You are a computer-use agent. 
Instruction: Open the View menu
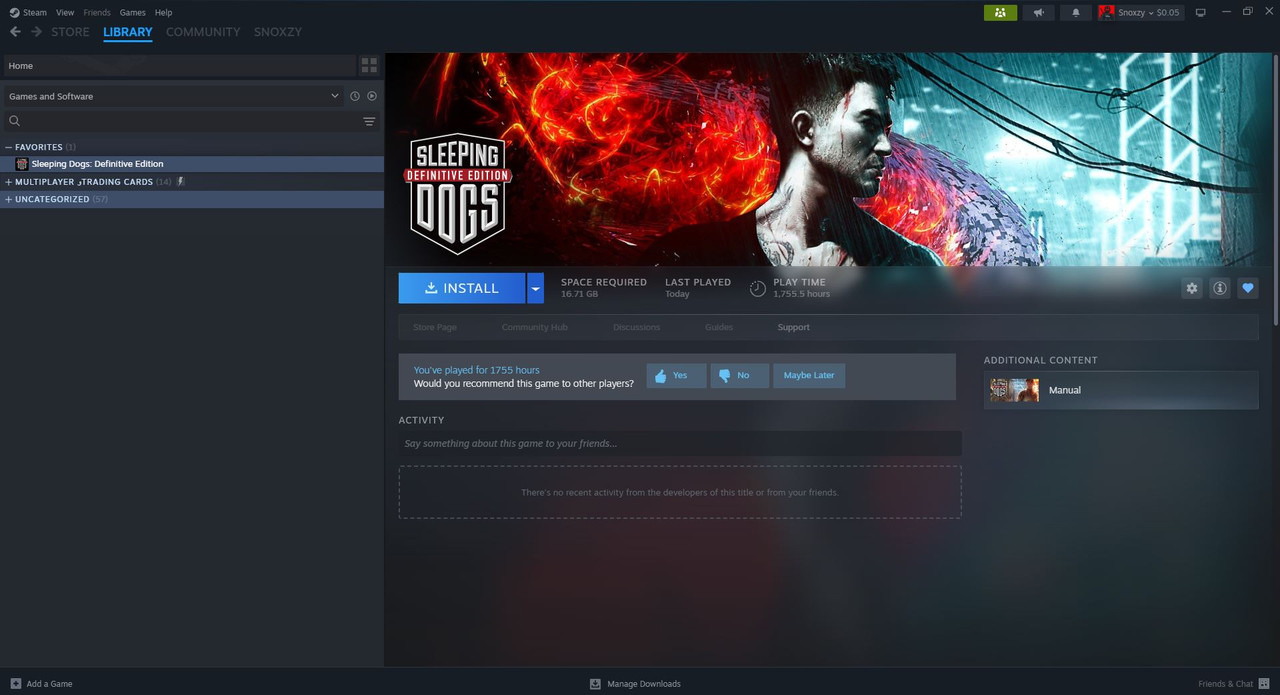tap(65, 12)
